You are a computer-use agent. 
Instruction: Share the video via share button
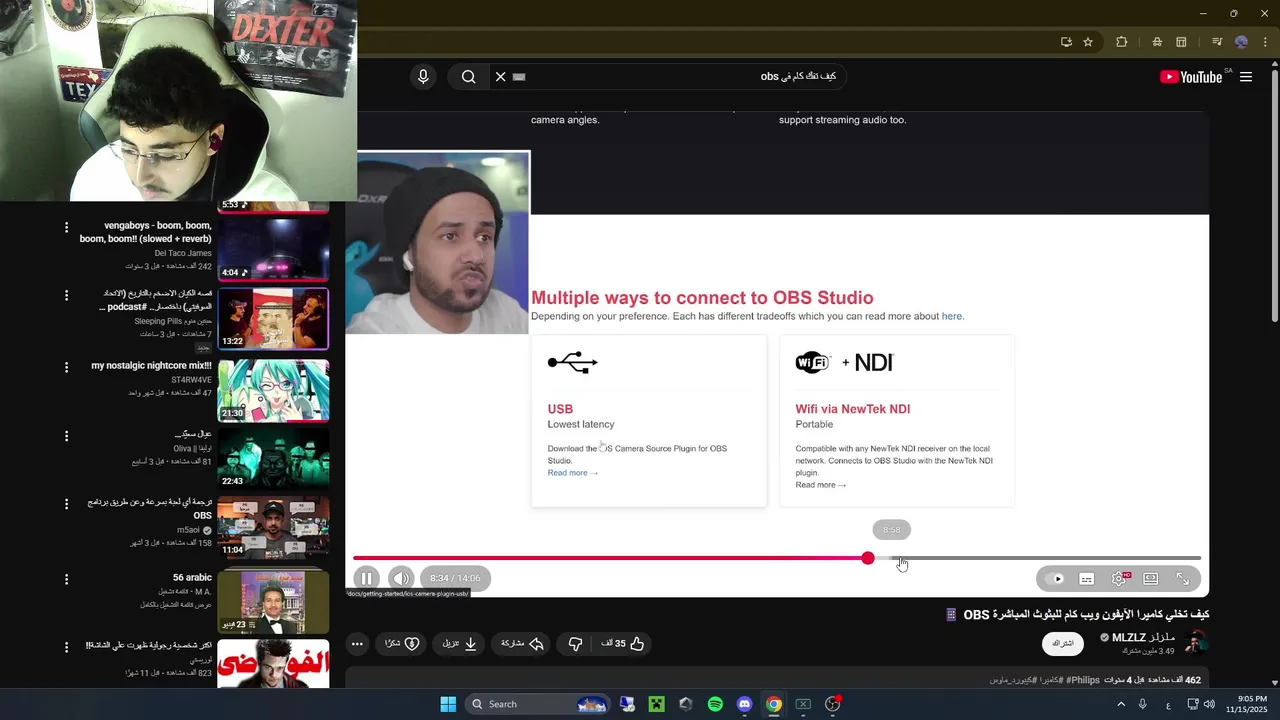click(522, 644)
